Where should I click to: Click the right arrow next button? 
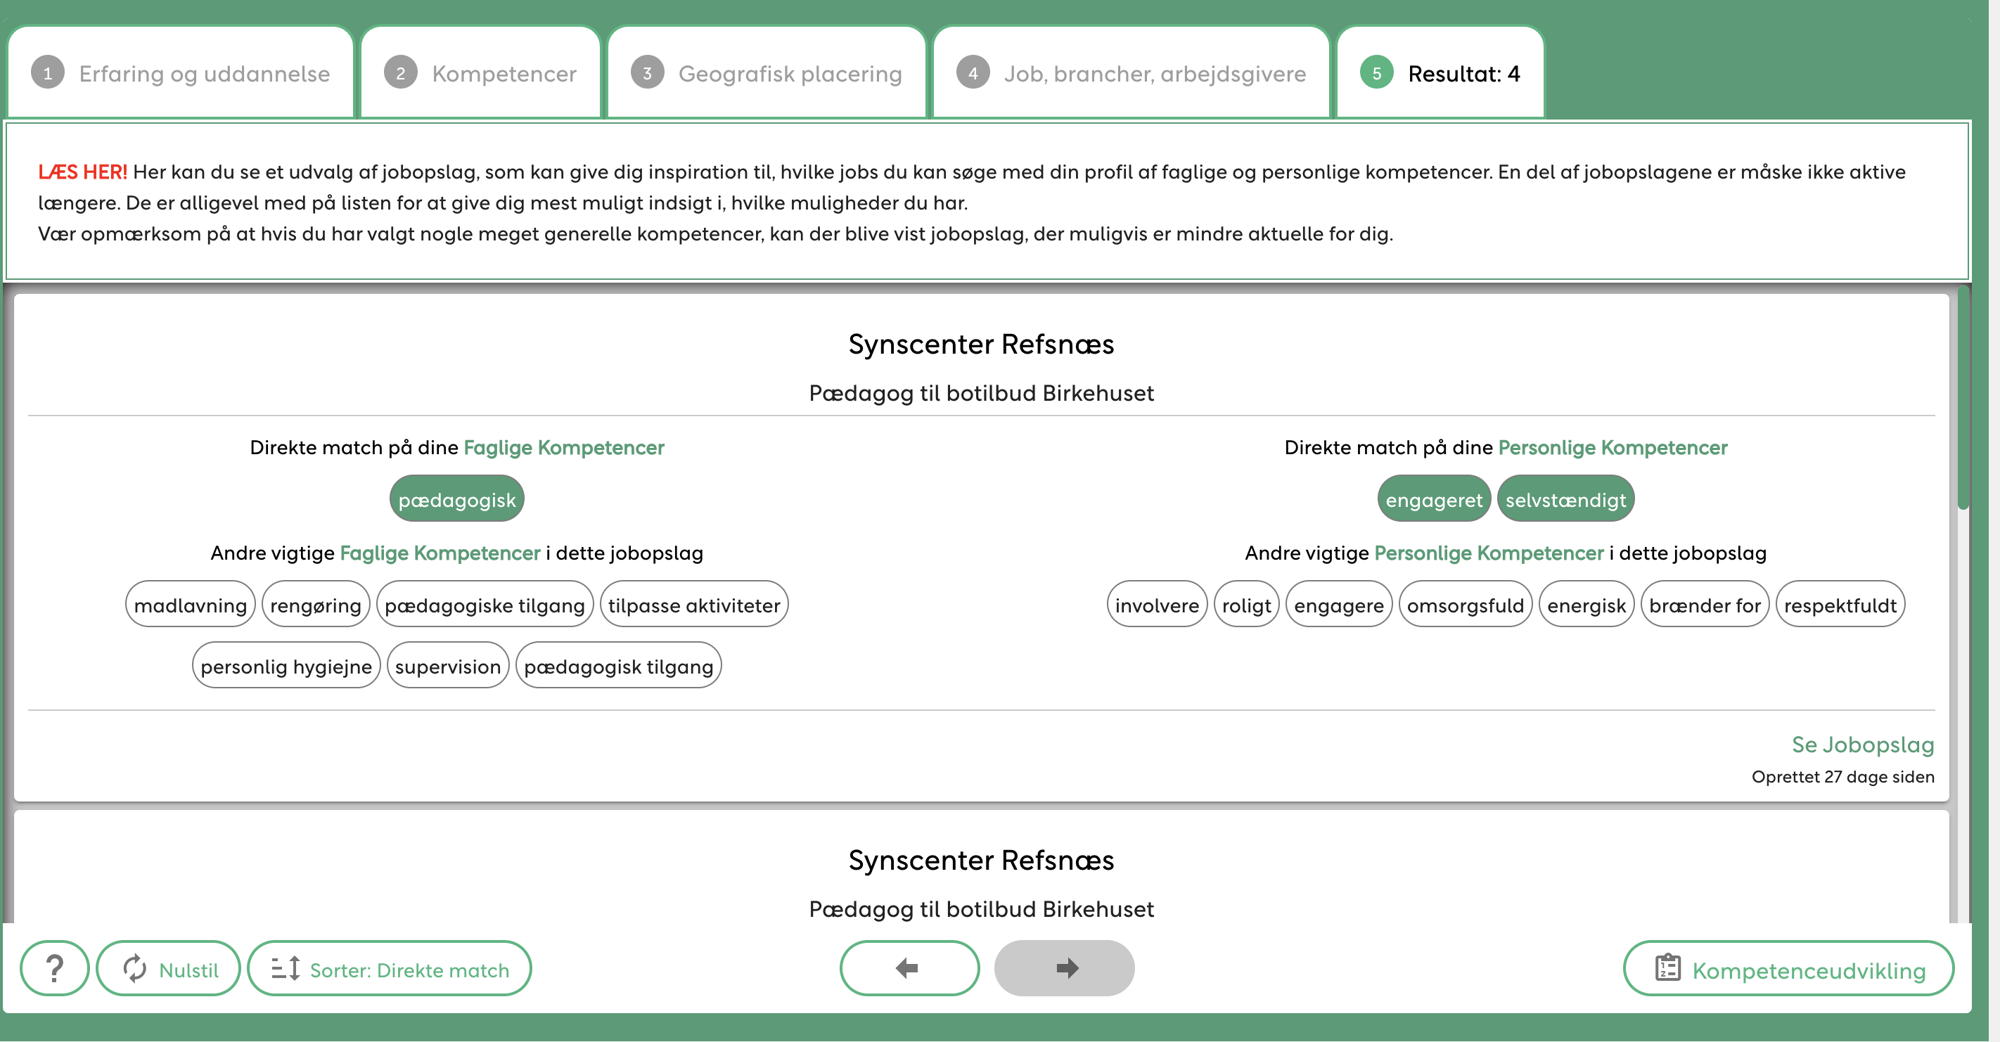tap(1064, 968)
